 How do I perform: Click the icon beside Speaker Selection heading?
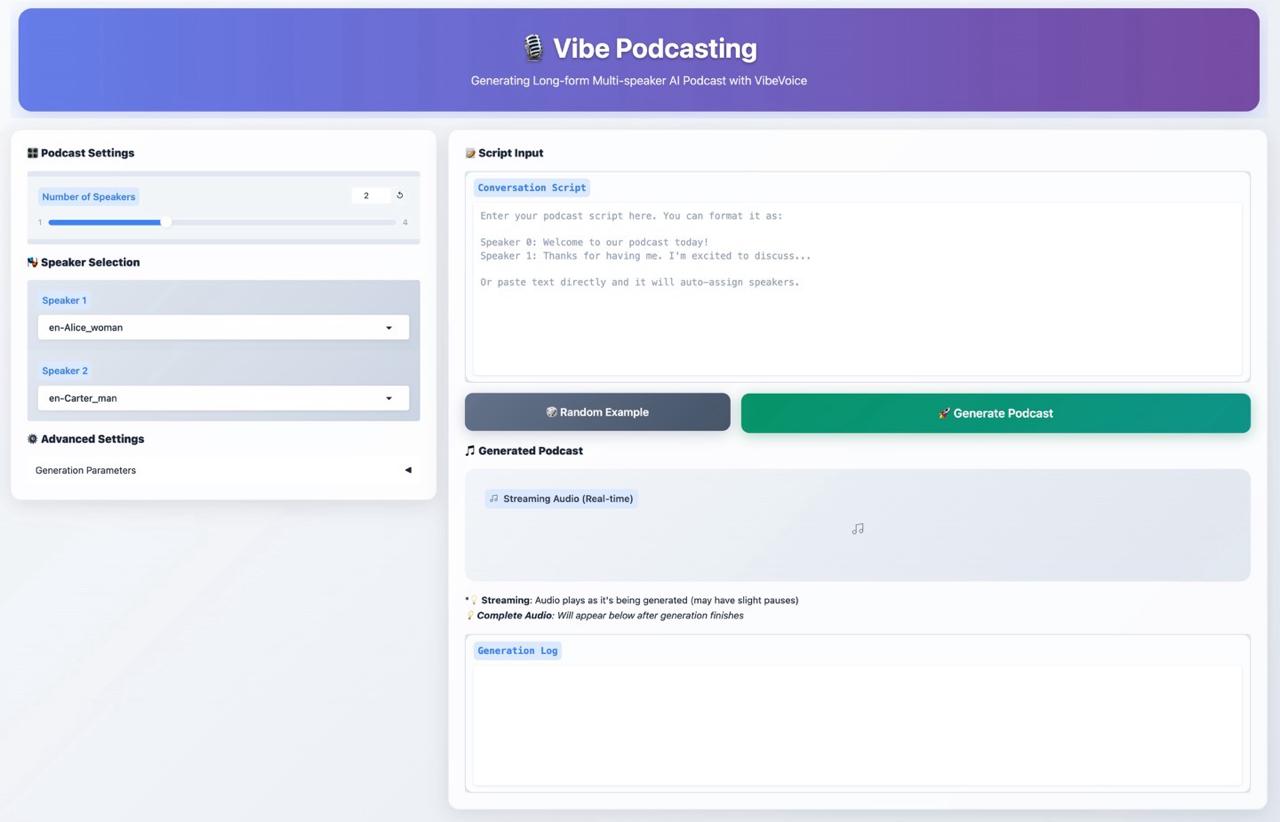[x=32, y=262]
